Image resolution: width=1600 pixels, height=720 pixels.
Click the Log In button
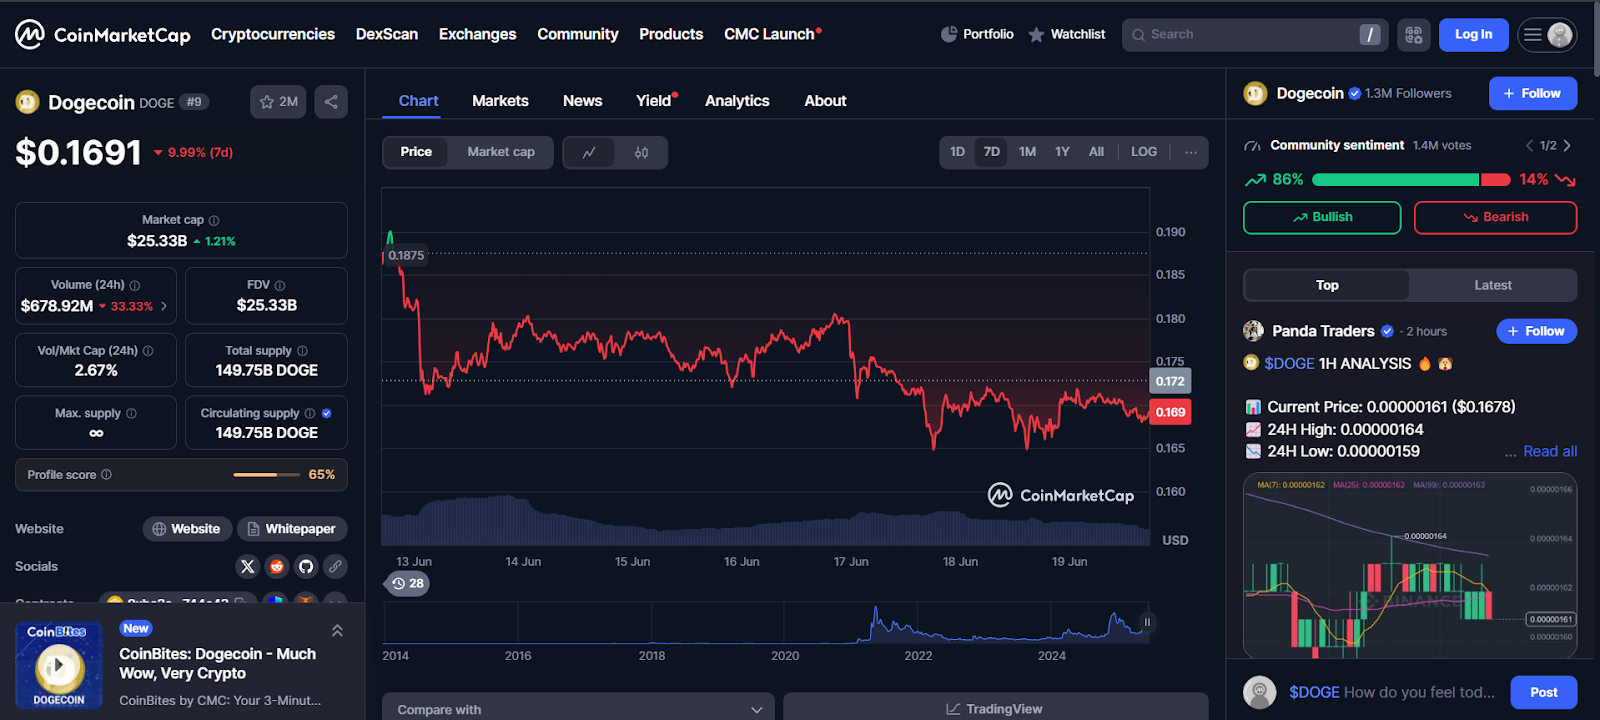tap(1473, 35)
